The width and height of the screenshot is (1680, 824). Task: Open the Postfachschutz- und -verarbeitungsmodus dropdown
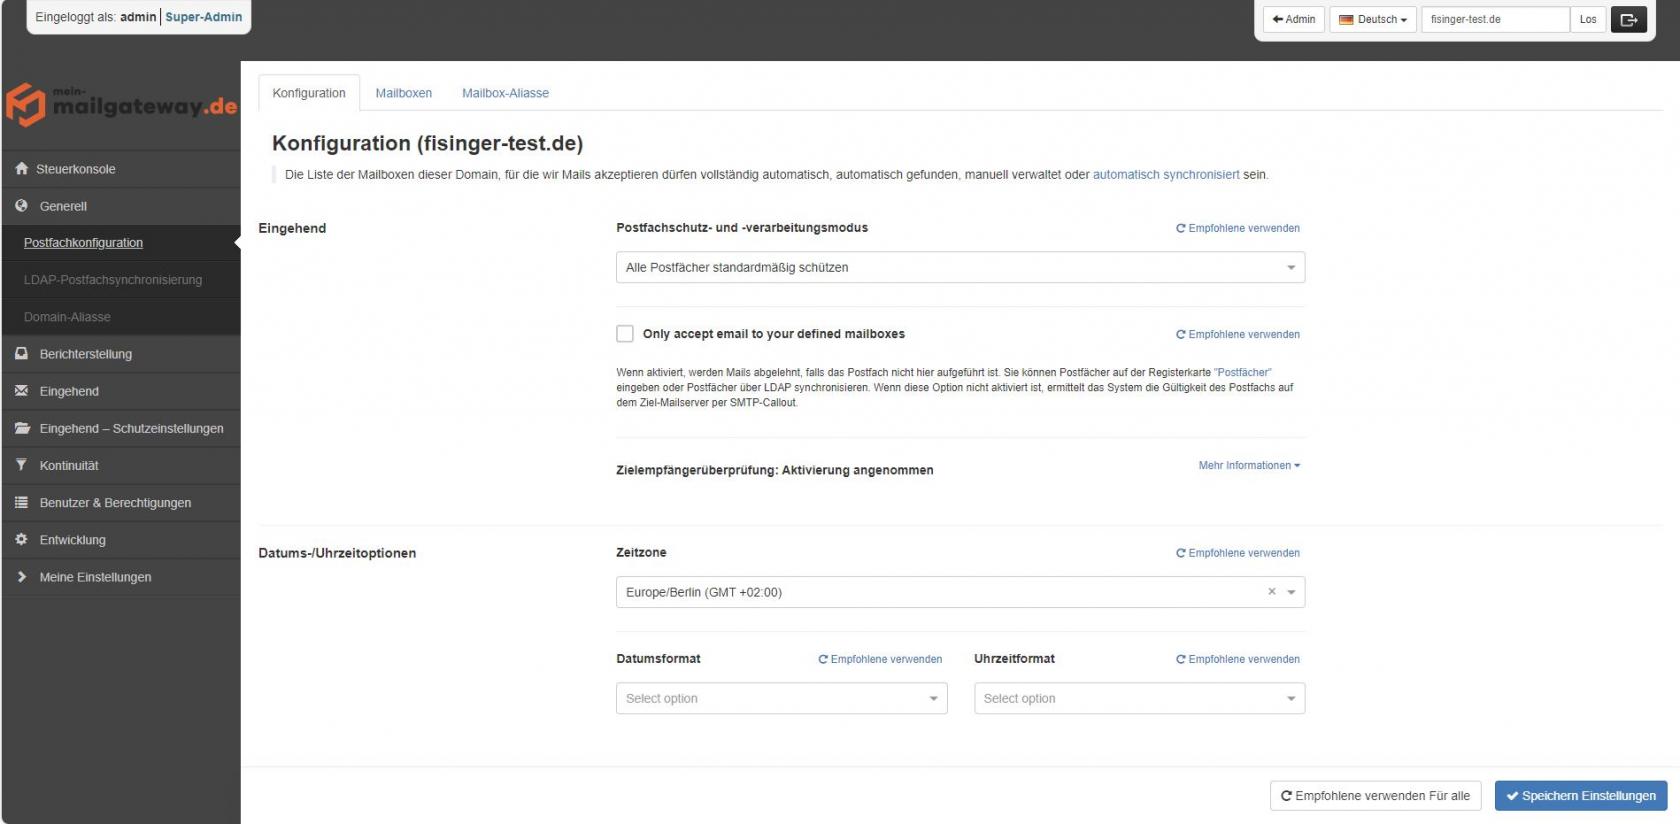960,267
